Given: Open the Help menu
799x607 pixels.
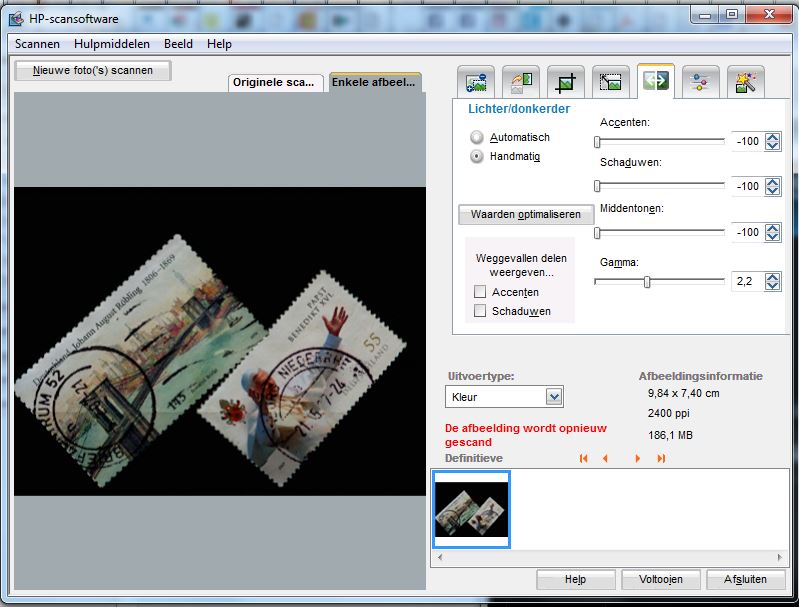Looking at the screenshot, I should (219, 44).
